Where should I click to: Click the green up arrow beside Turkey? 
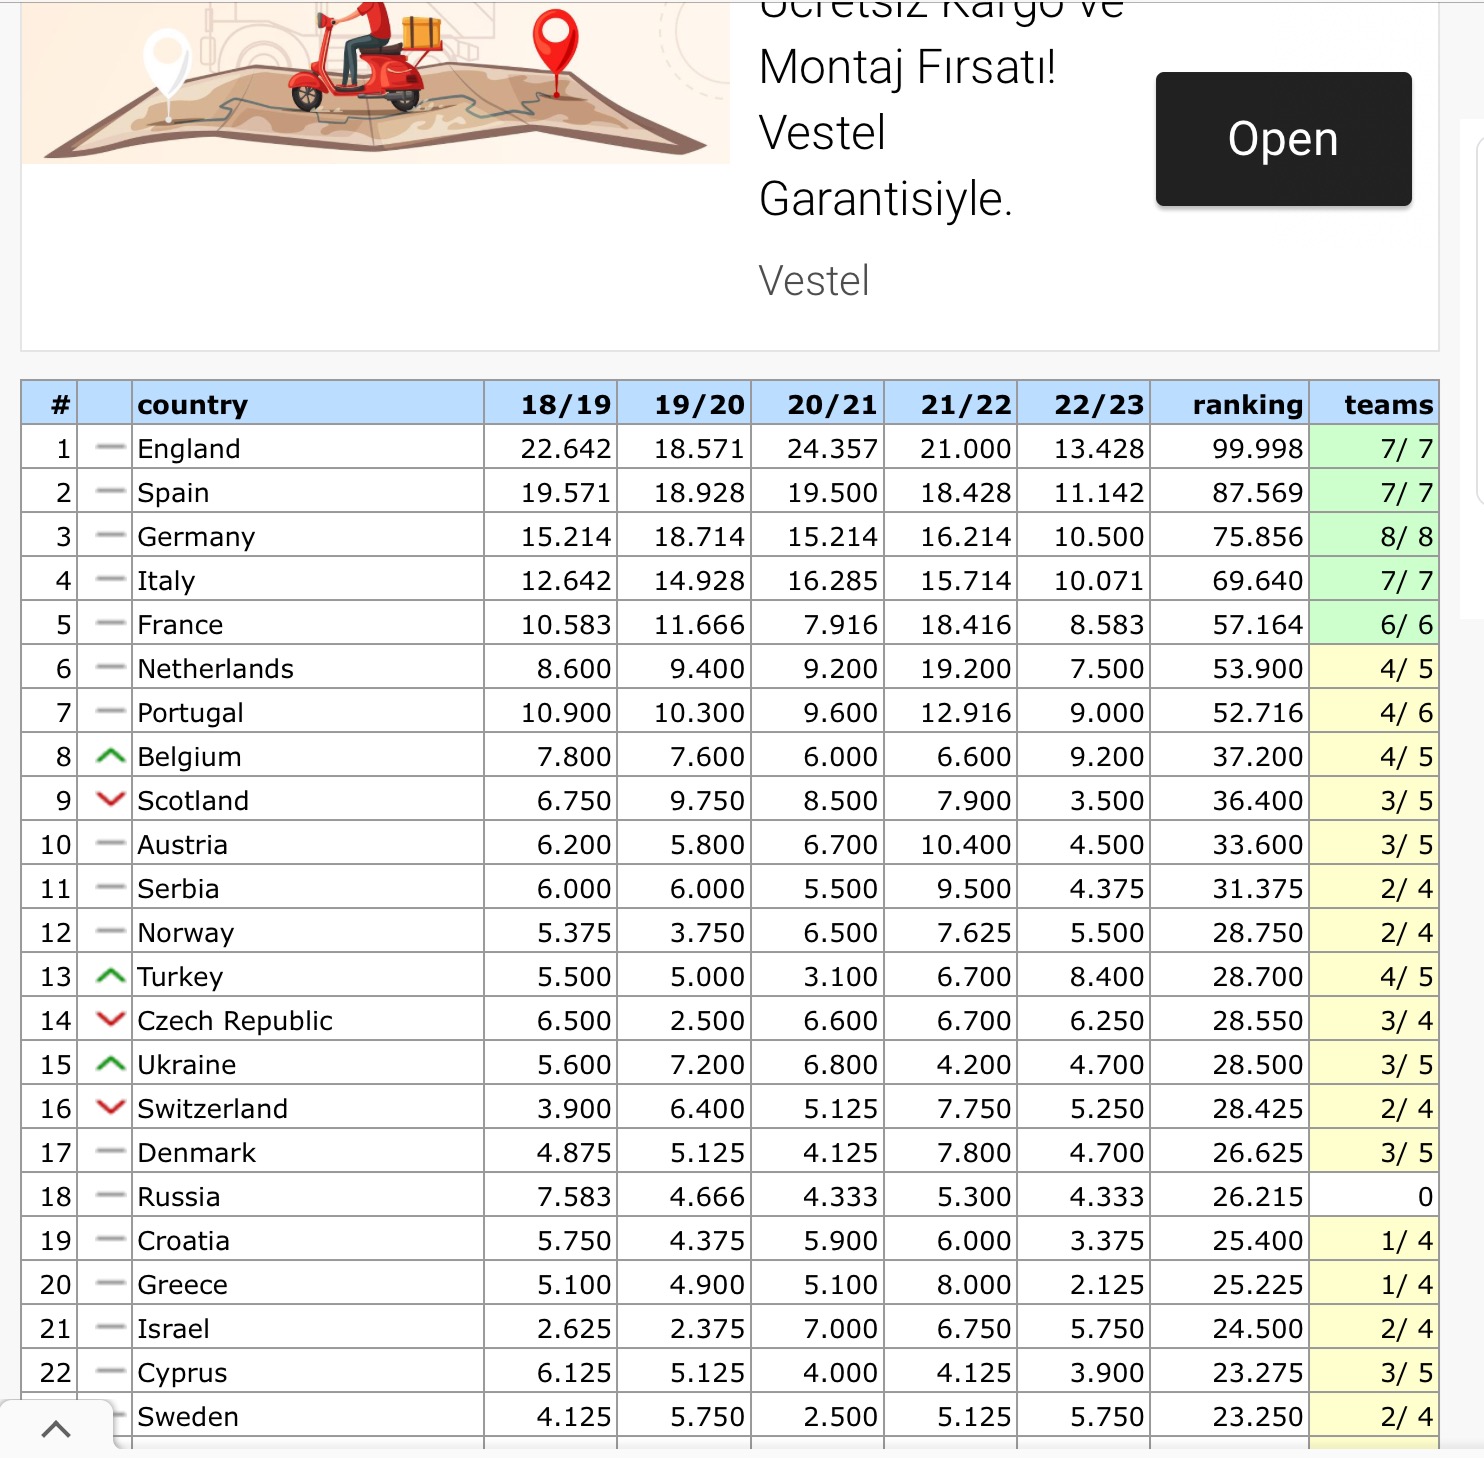pos(110,976)
